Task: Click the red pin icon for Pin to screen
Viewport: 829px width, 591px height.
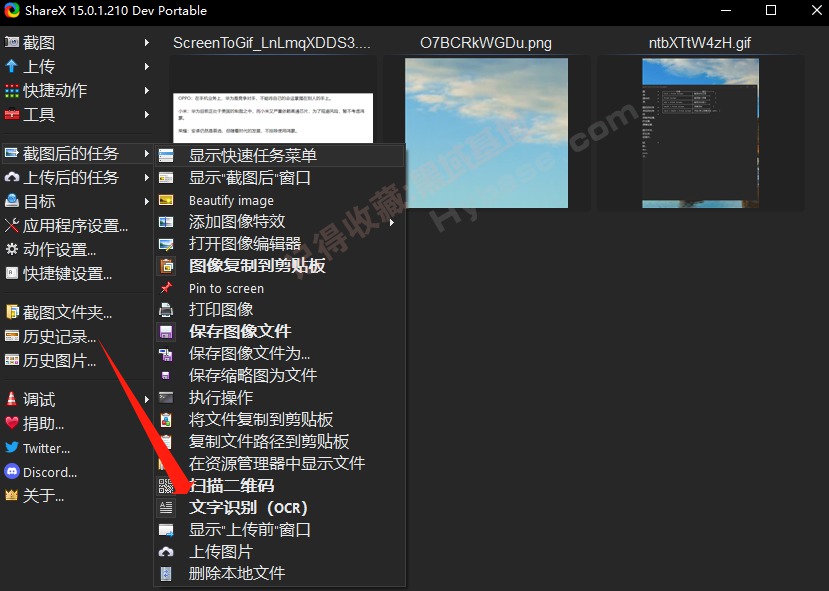Action: tap(166, 288)
